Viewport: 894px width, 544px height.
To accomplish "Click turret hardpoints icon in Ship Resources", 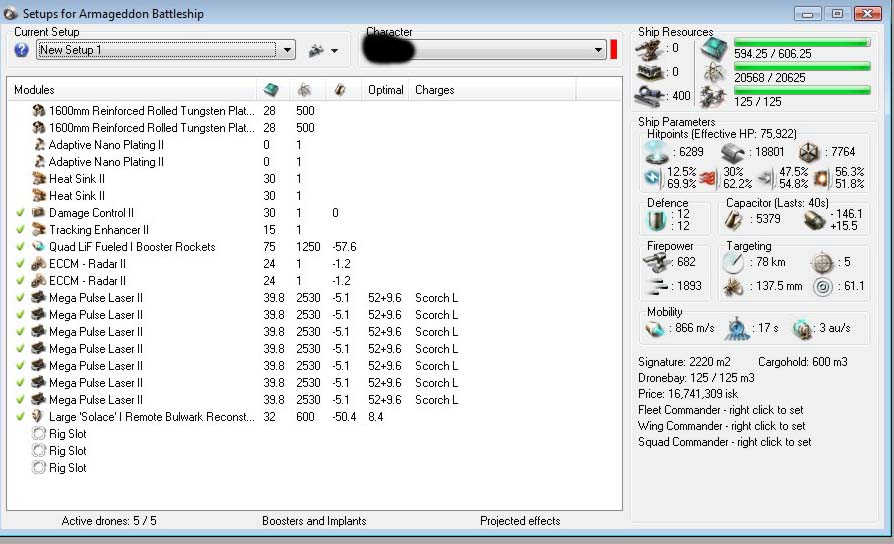I will click(649, 51).
